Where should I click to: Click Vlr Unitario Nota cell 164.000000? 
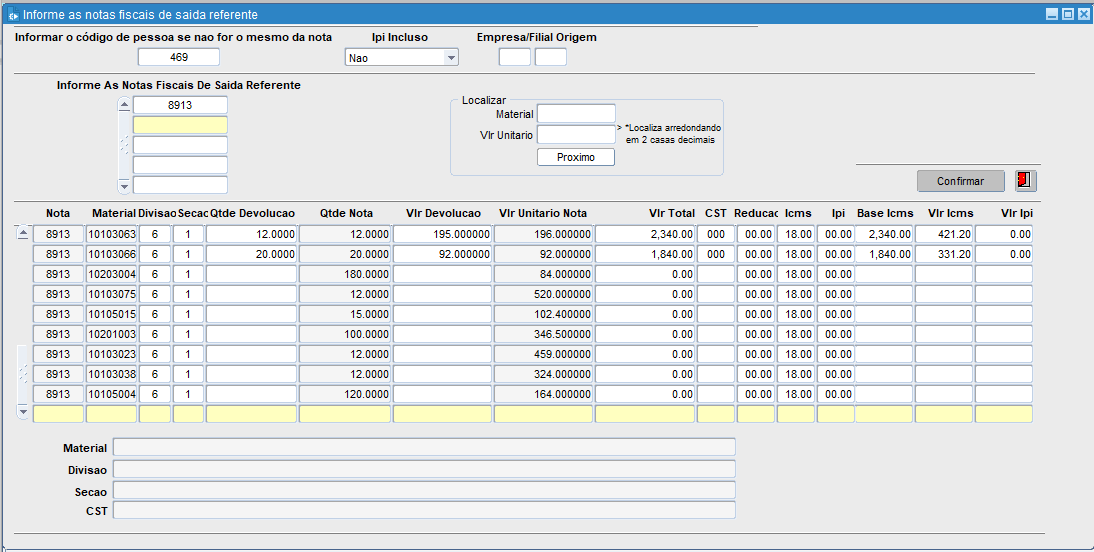click(x=544, y=394)
